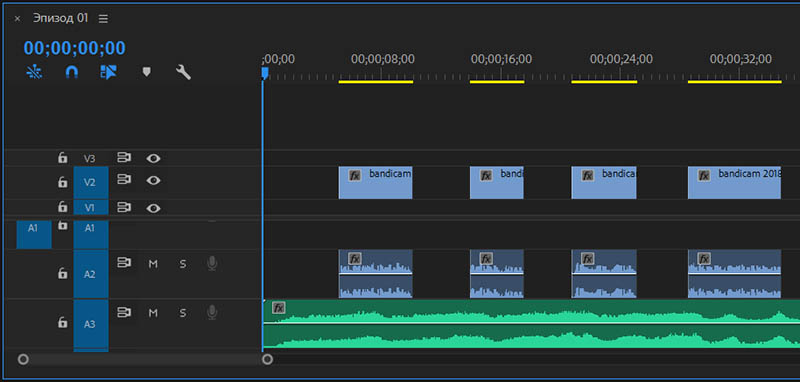Toggle lock on audio track A3
800x382 pixels.
point(62,322)
